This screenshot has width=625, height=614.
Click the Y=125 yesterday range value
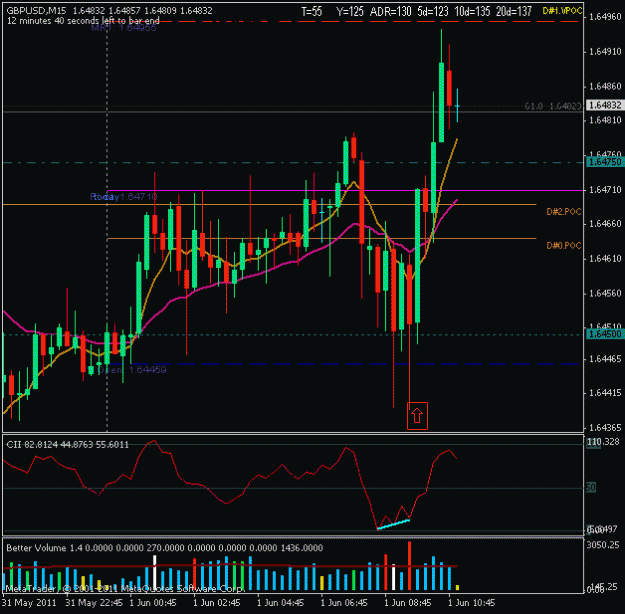pos(350,12)
